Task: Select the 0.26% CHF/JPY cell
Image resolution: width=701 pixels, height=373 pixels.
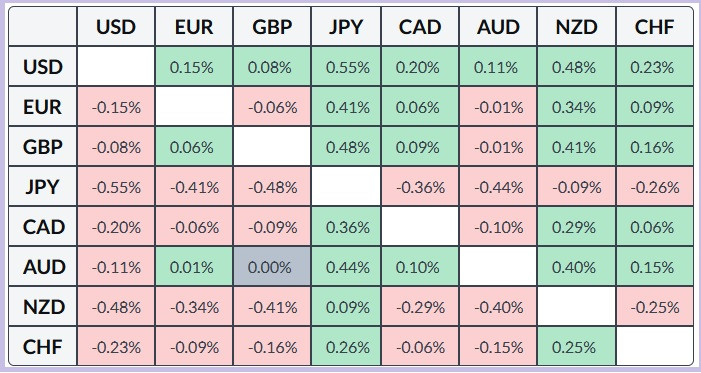Action: (x=346, y=347)
